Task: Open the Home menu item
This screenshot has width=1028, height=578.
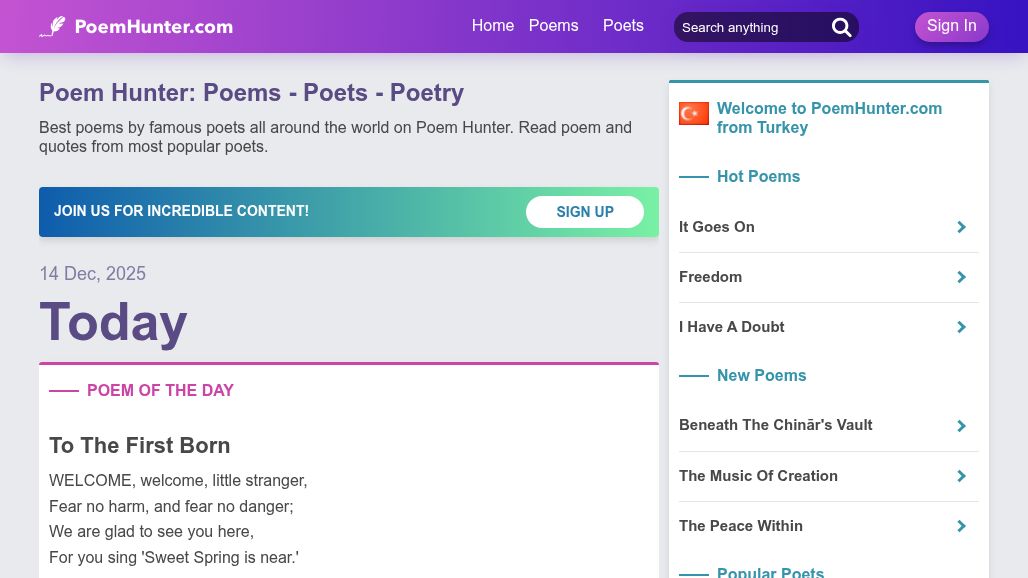Action: tap(492, 26)
